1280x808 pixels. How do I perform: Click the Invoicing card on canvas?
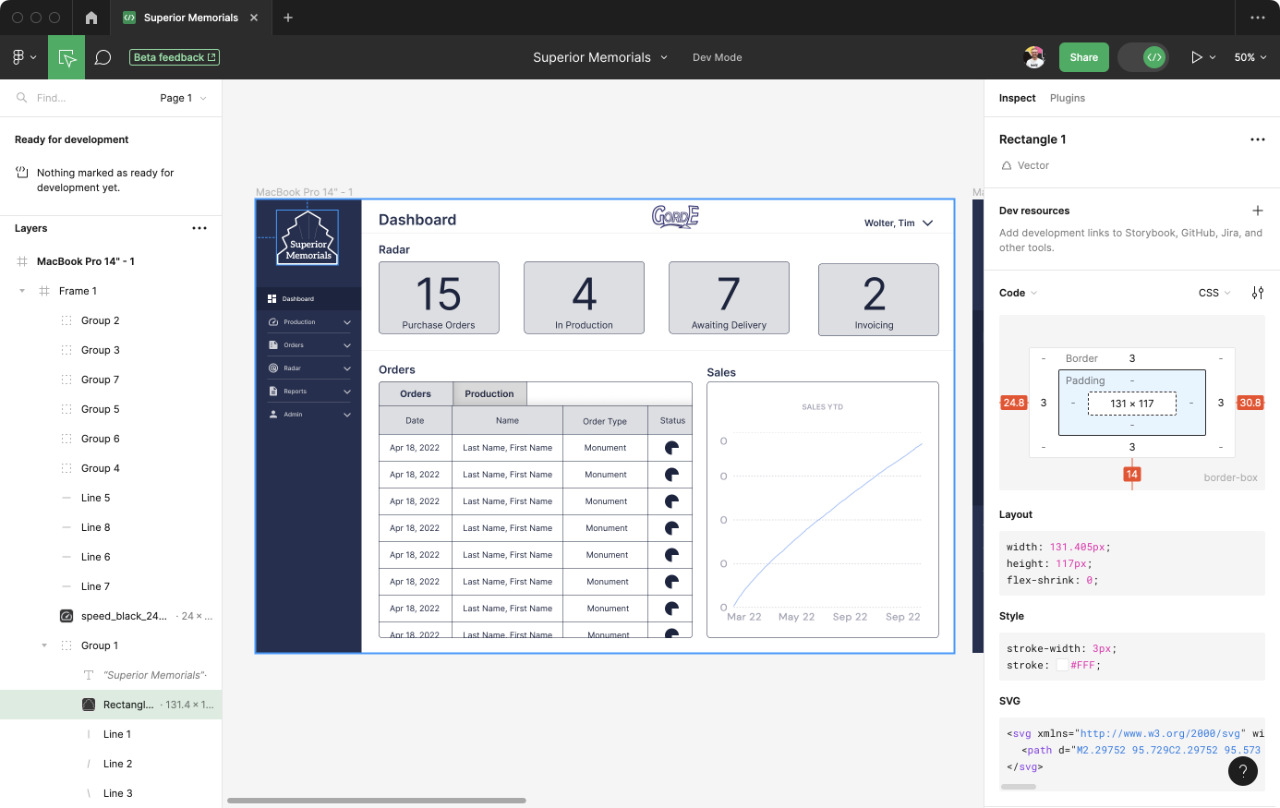click(x=878, y=299)
